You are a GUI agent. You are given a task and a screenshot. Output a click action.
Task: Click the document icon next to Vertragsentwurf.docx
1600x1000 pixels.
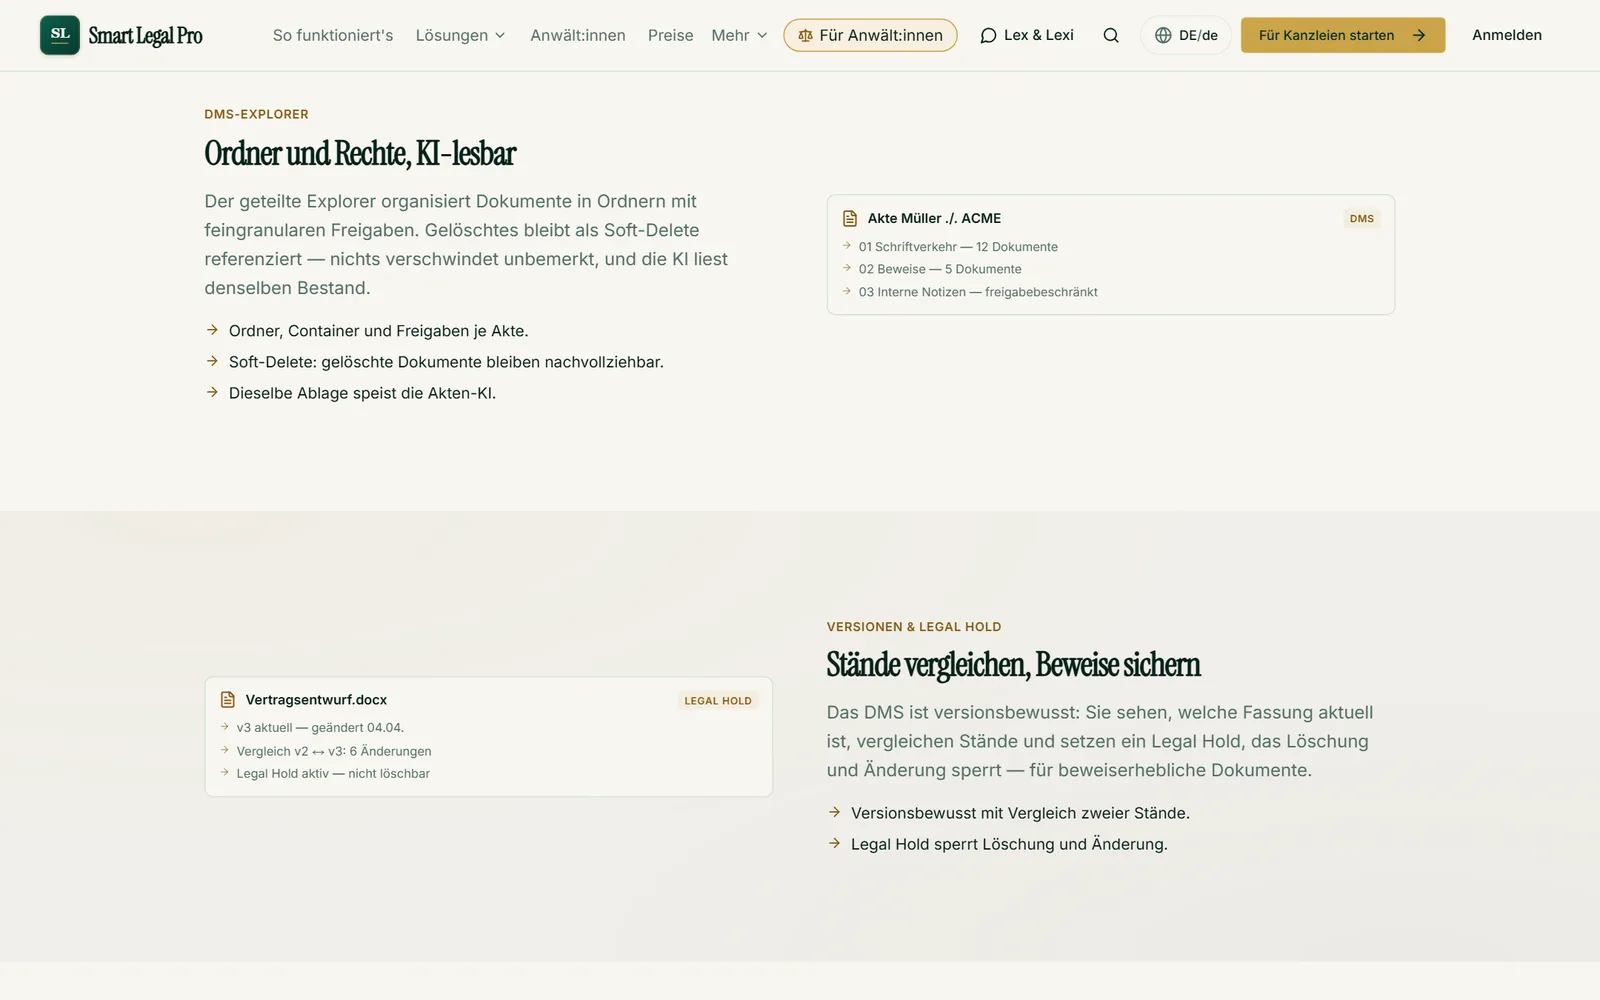(x=228, y=700)
